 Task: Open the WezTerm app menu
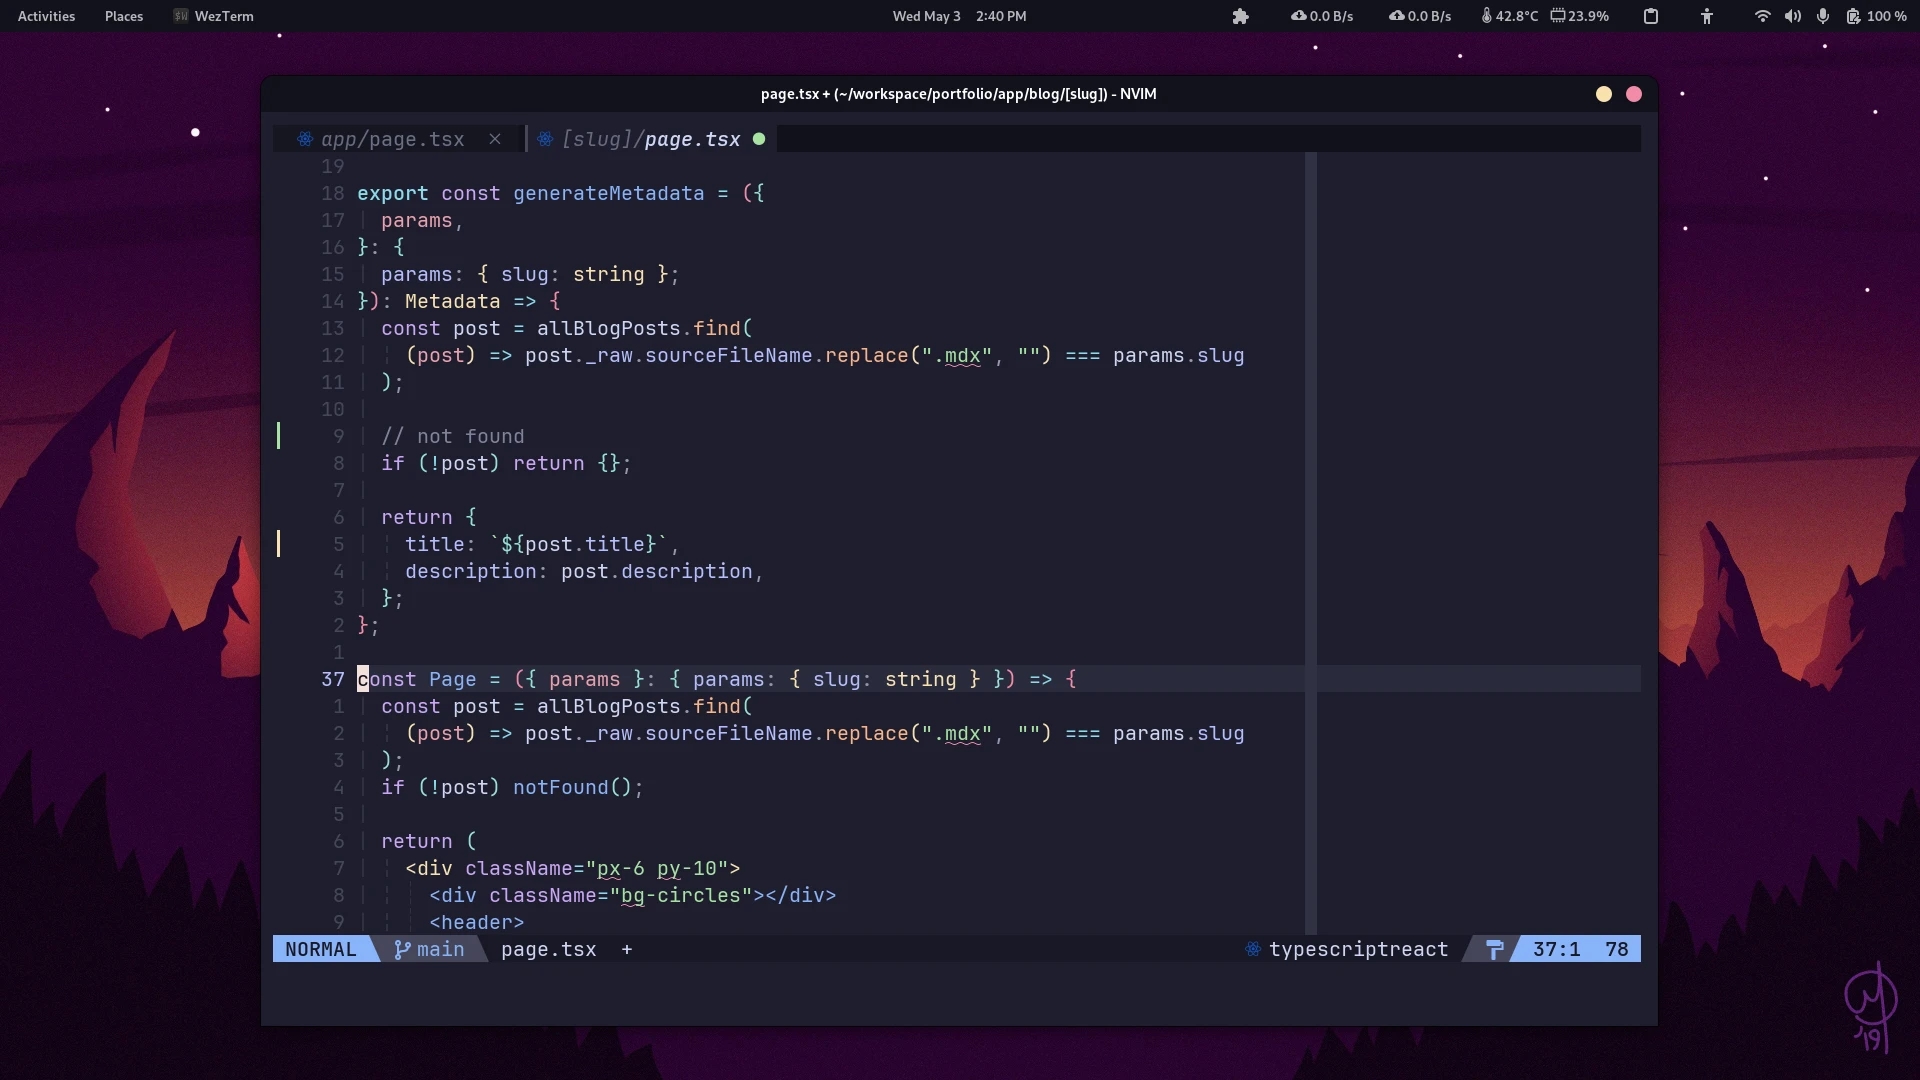[x=214, y=16]
